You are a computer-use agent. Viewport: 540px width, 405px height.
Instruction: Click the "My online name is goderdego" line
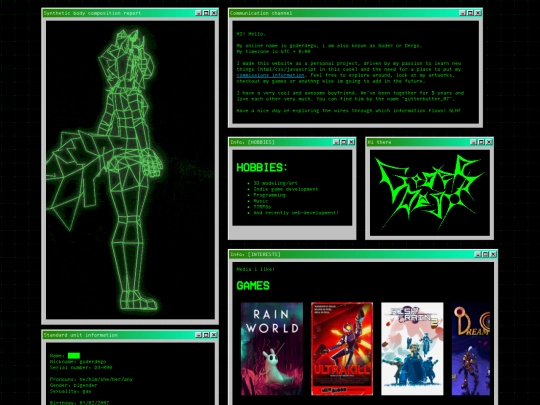pos(330,45)
